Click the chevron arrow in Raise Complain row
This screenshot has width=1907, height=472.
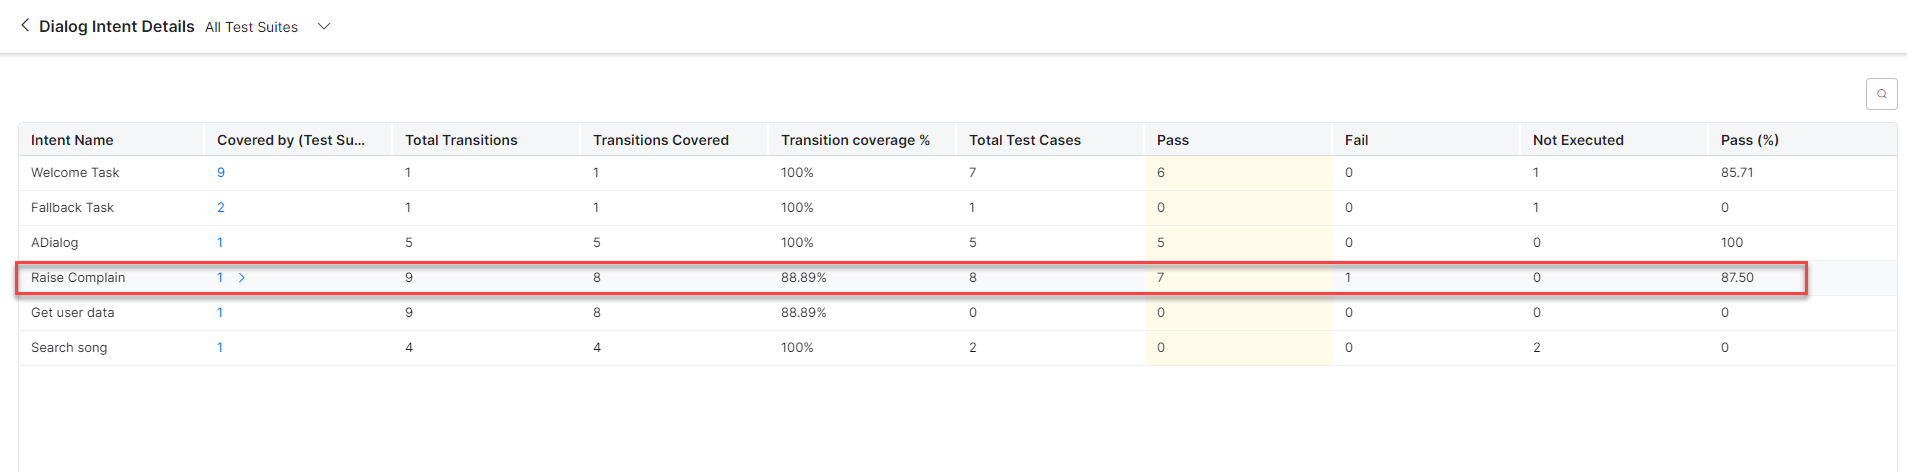click(242, 278)
